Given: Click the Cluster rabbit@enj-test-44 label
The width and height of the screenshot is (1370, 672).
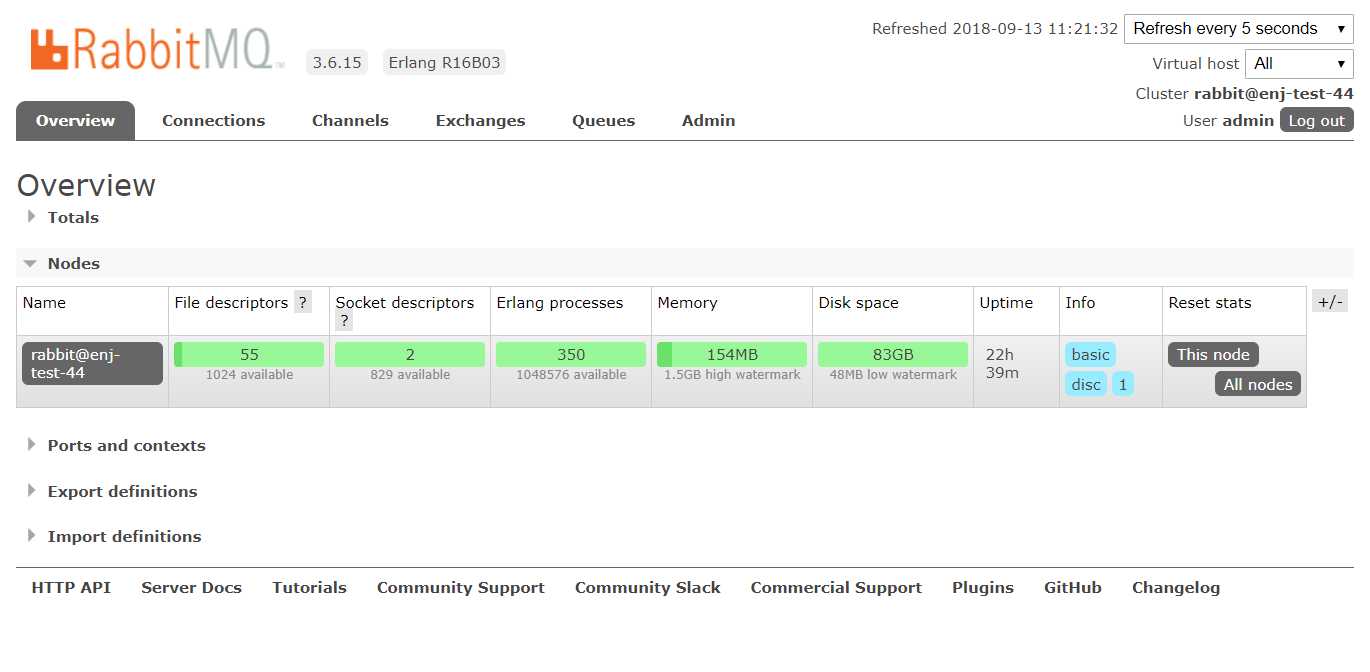Looking at the screenshot, I should [x=1244, y=94].
